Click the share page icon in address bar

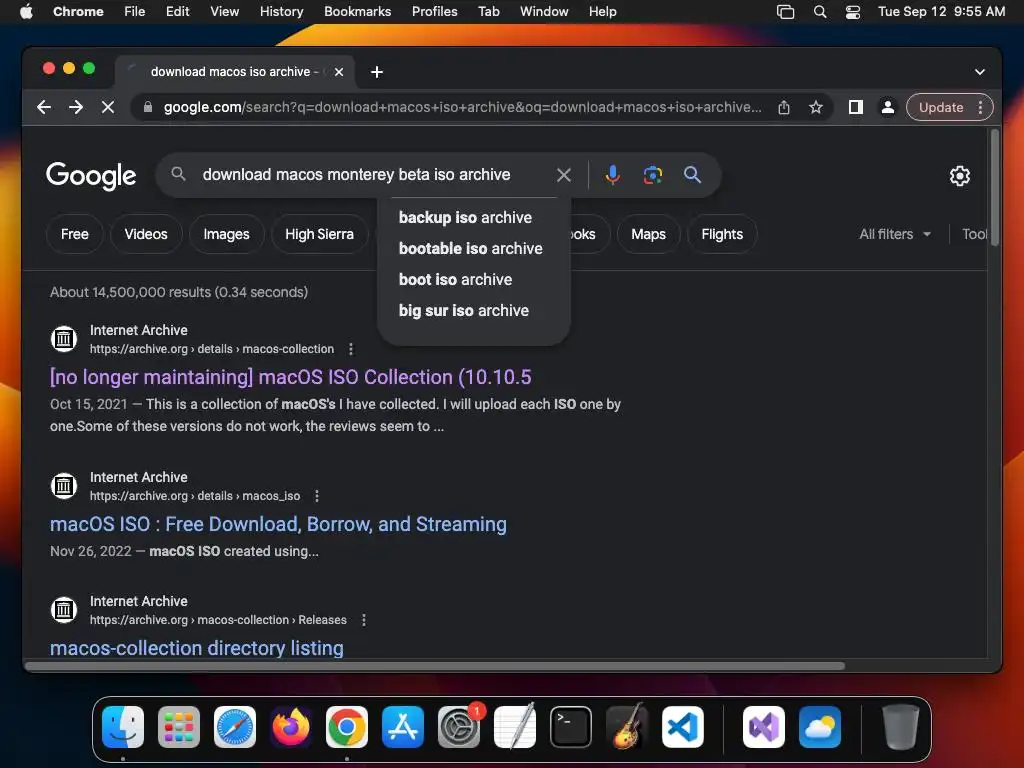[x=784, y=107]
